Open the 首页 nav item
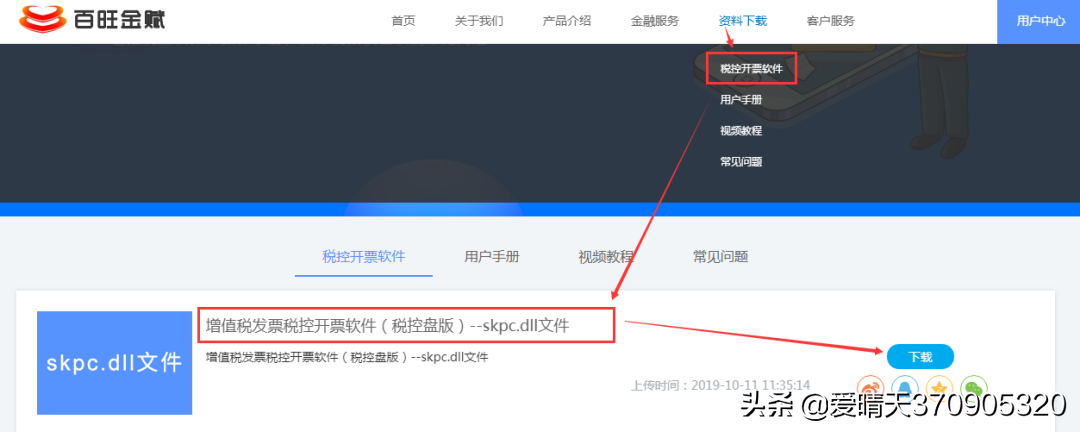This screenshot has width=1080, height=432. (404, 21)
